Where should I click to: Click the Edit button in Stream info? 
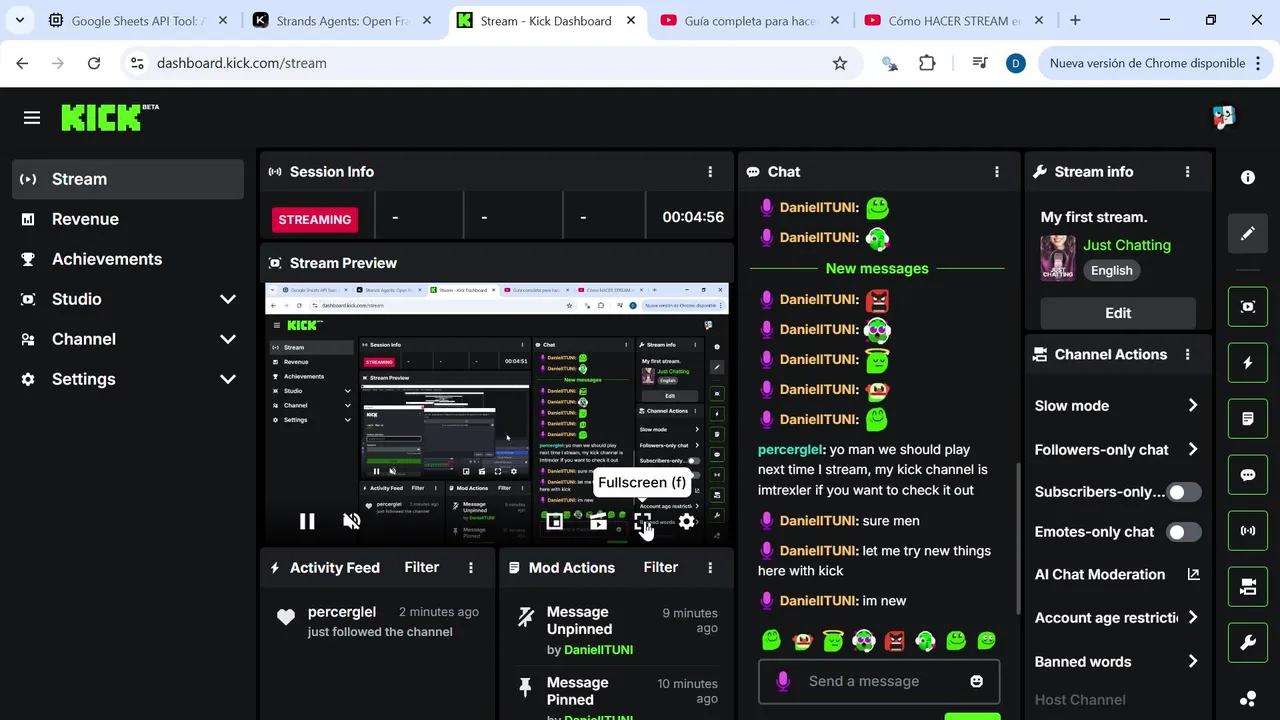pyautogui.click(x=1118, y=313)
